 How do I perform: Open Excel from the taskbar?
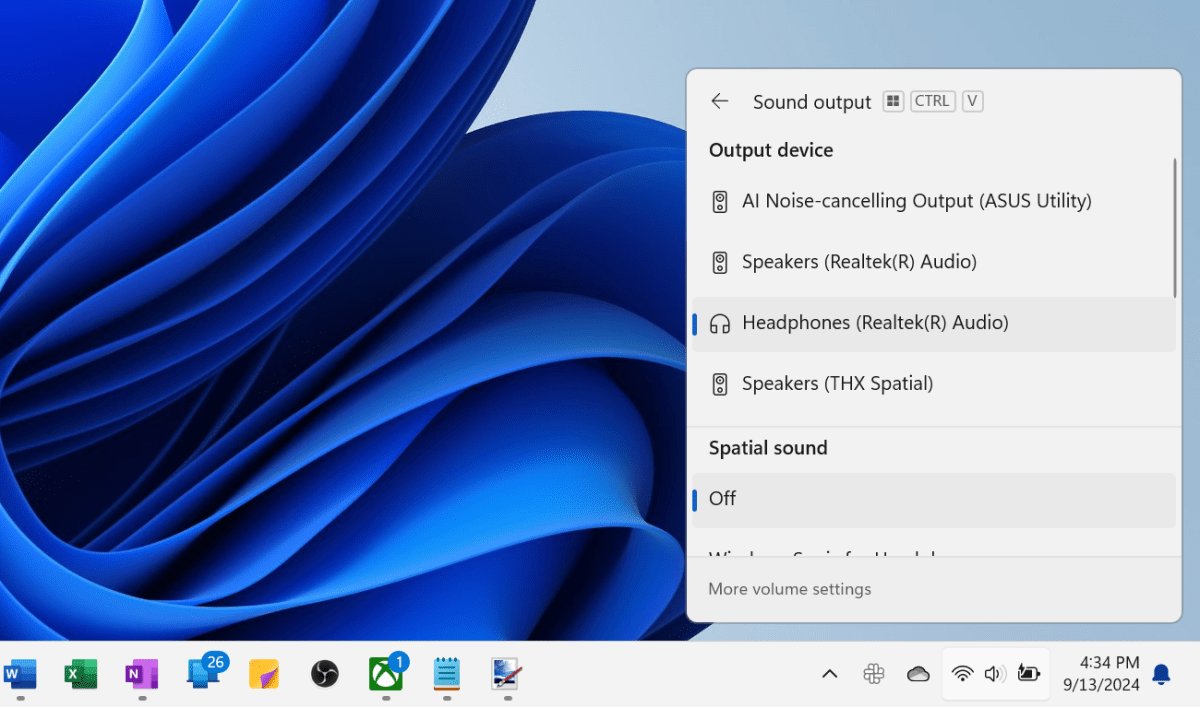point(80,673)
